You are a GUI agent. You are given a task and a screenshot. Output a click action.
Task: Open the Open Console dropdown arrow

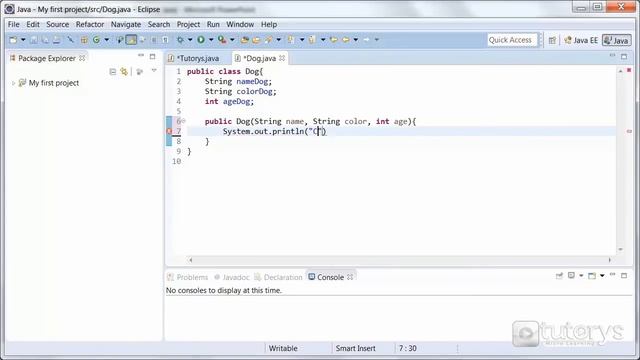click(602, 276)
